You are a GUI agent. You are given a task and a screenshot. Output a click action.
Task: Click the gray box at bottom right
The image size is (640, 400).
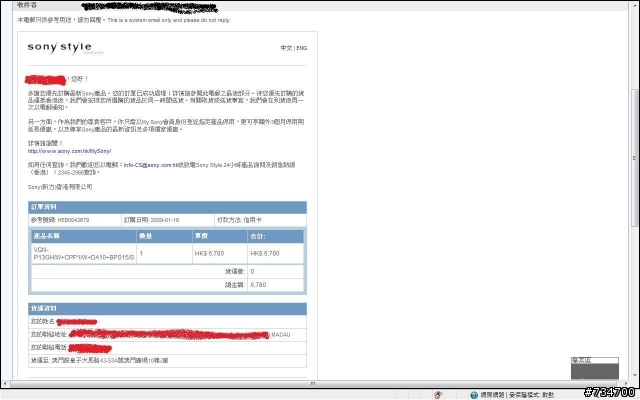pyautogui.click(x=595, y=371)
